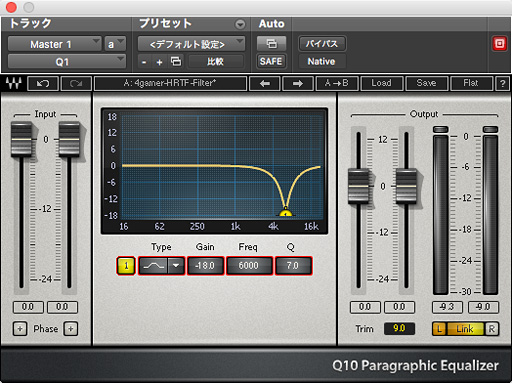Screen dimensions: 512x383
Task: Toggle the output Link button
Action: click(465, 329)
